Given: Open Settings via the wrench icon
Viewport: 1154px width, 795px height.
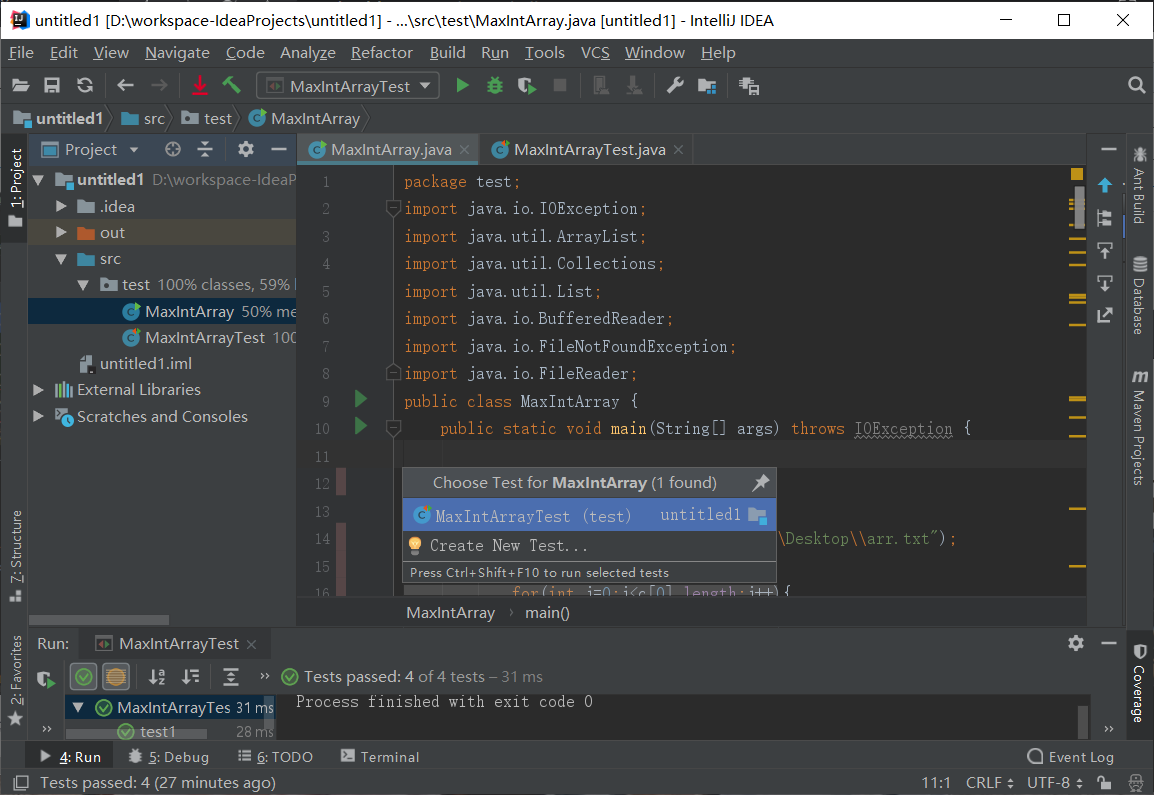Looking at the screenshot, I should (675, 86).
